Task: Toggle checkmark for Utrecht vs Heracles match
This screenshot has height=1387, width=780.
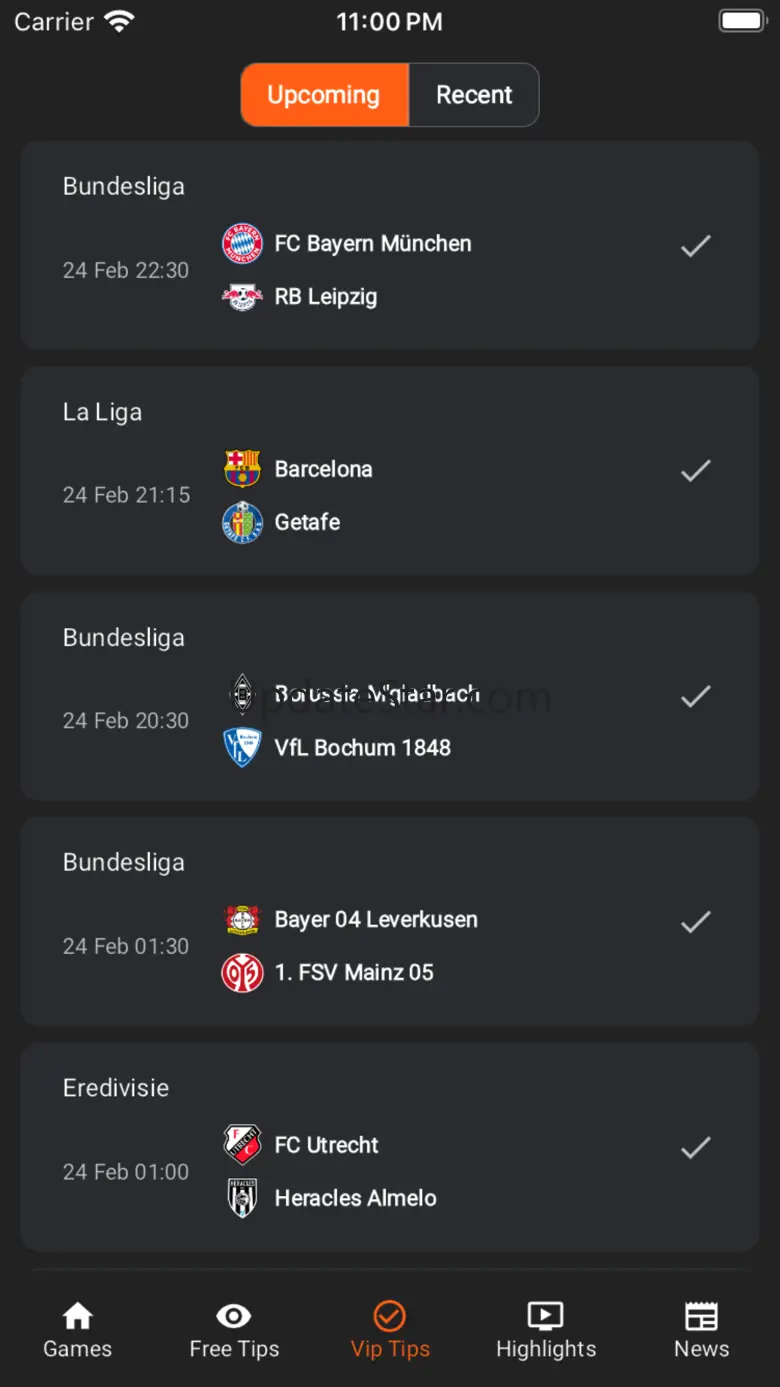Action: pos(696,1147)
